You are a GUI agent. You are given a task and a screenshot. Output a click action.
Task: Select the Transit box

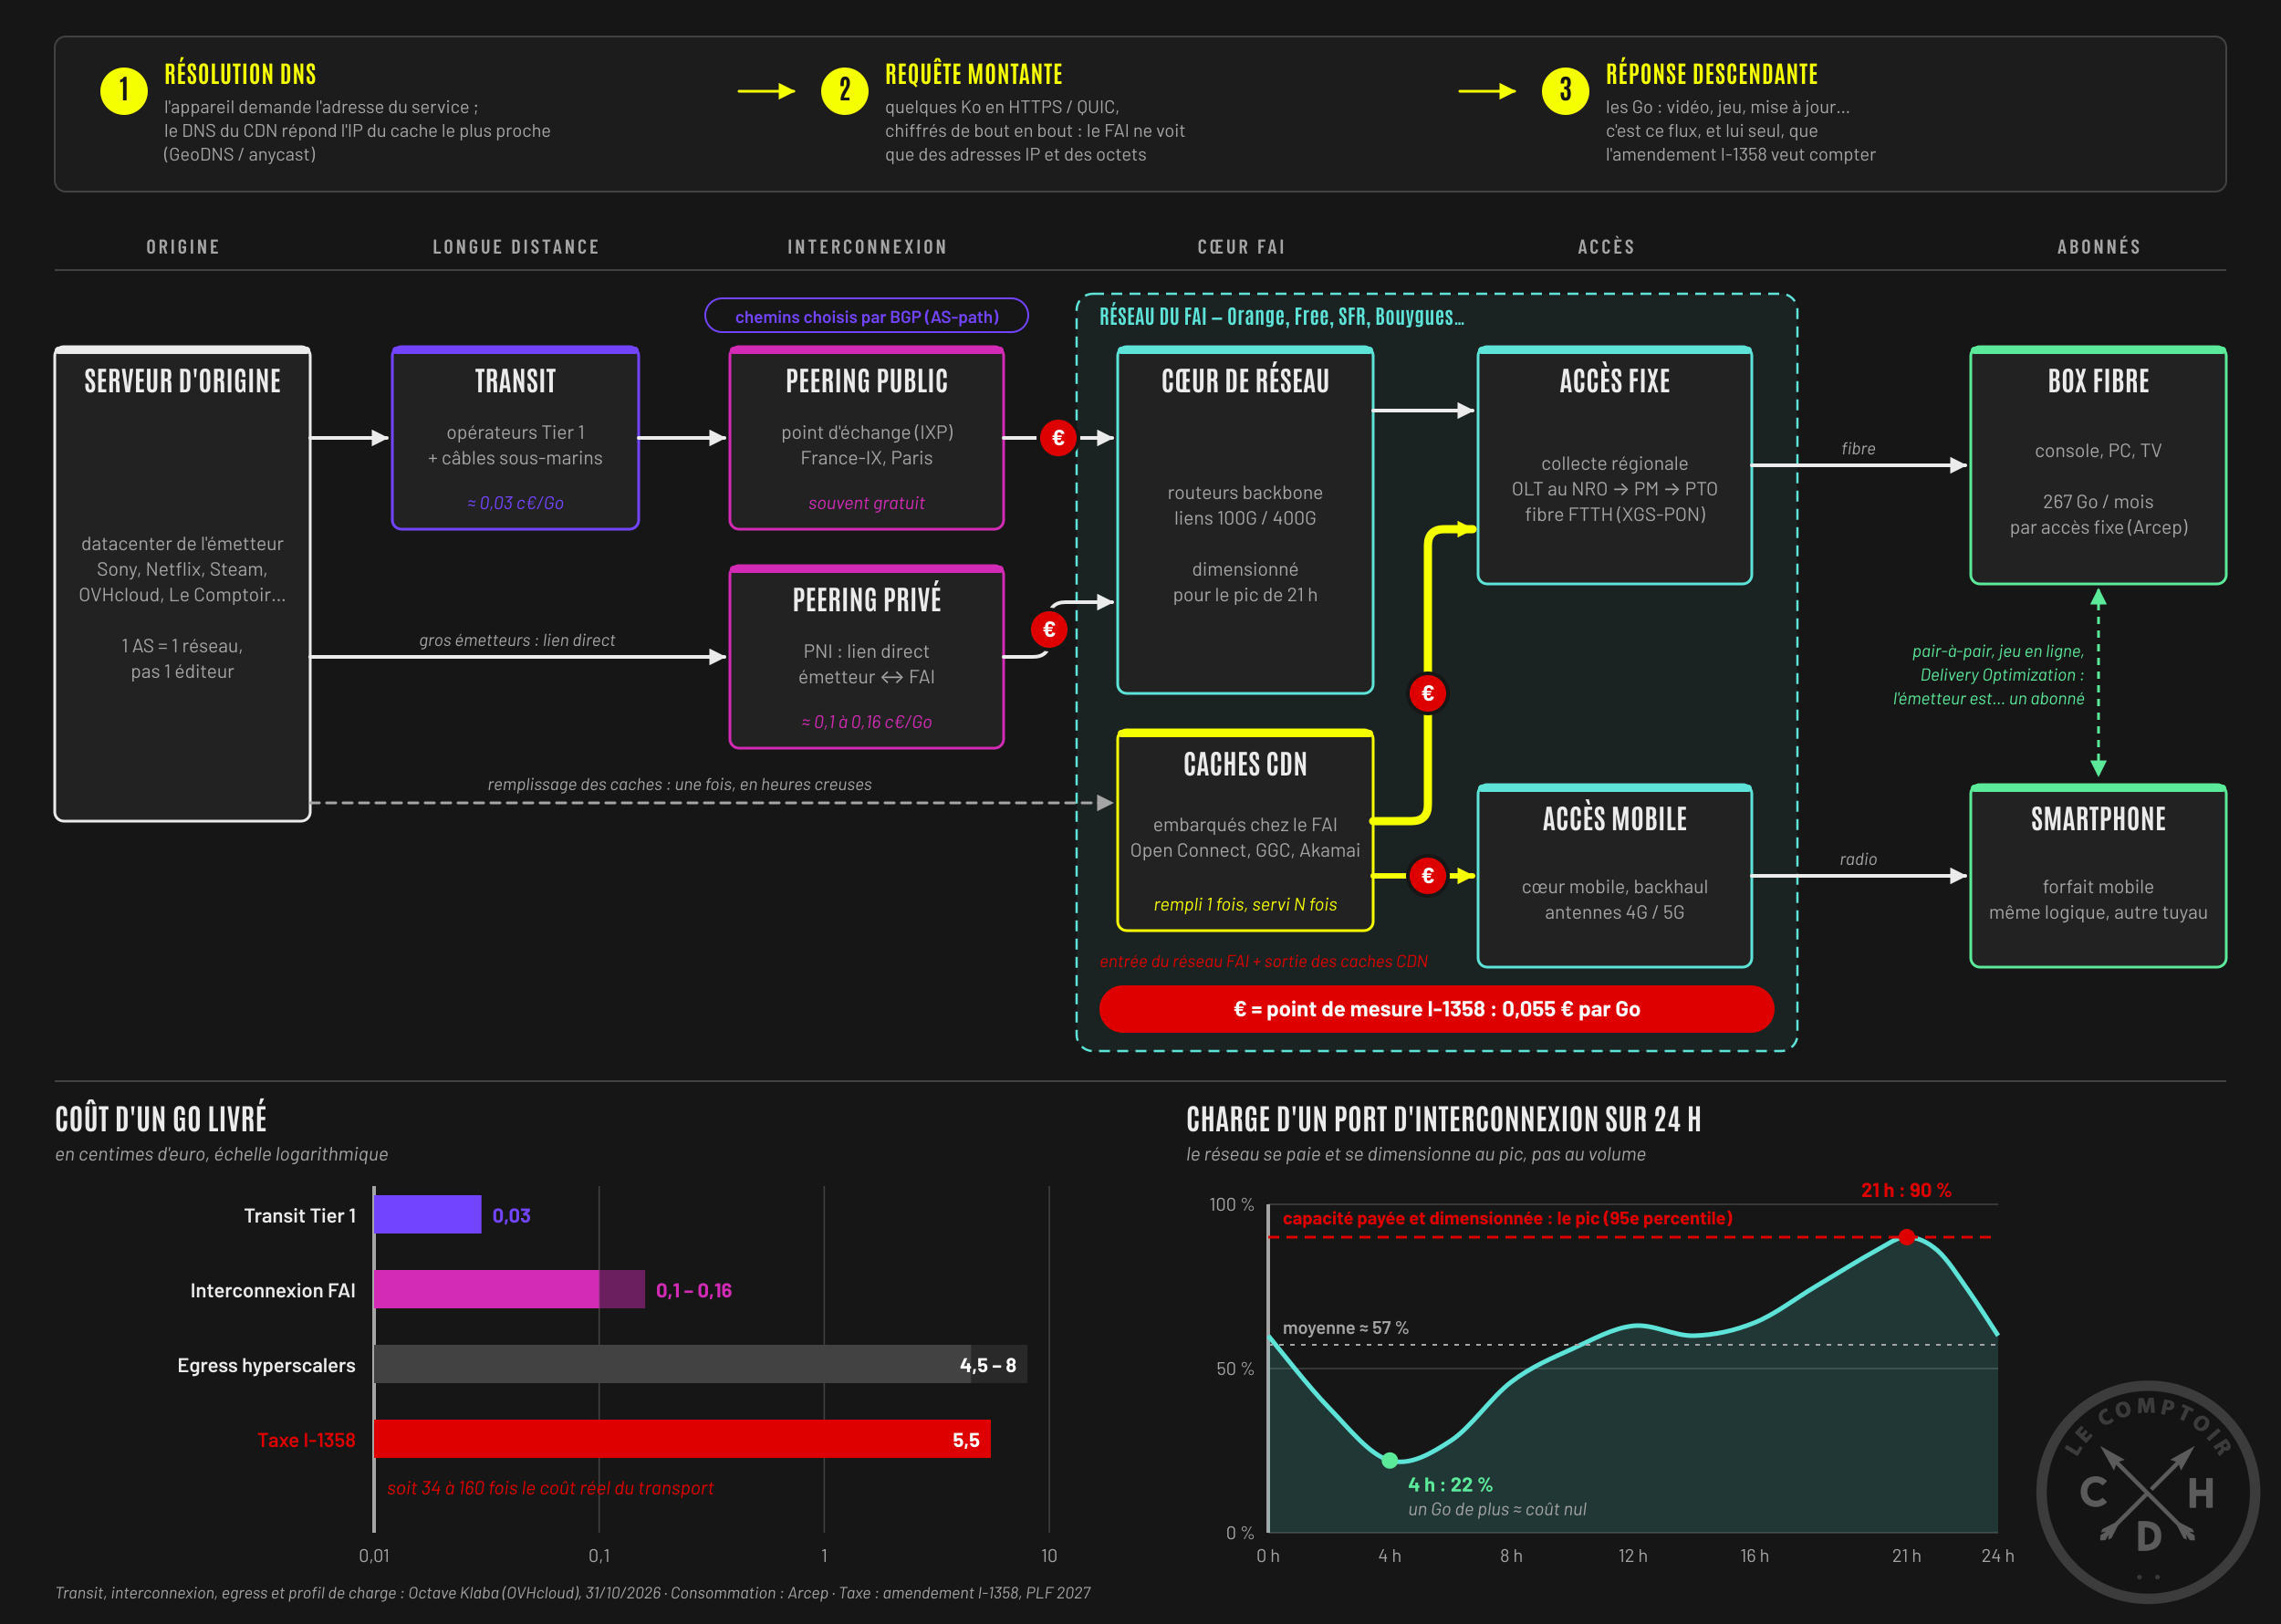click(x=515, y=438)
